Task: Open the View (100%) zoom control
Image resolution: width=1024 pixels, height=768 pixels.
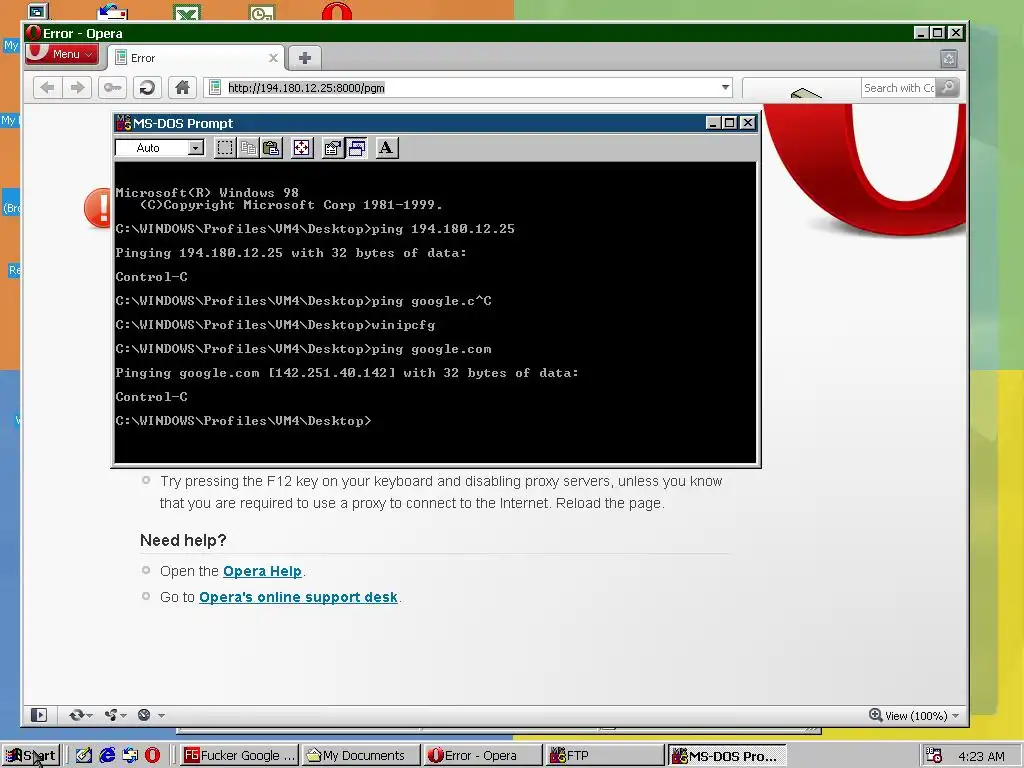Action: 914,716
